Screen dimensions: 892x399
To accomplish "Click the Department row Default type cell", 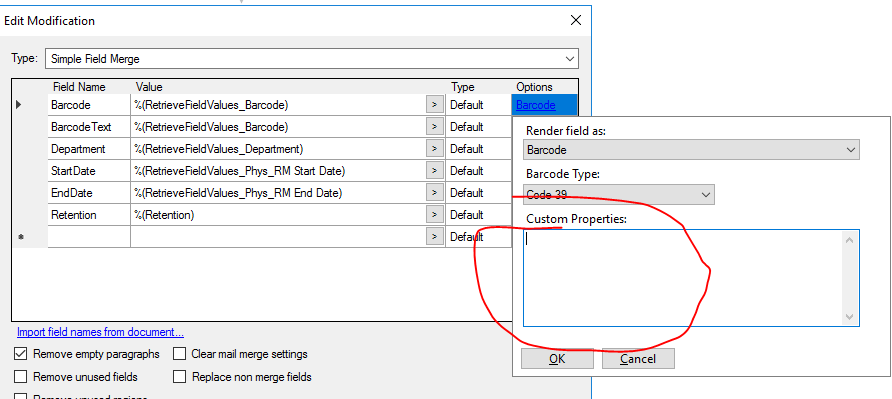I will click(x=478, y=149).
